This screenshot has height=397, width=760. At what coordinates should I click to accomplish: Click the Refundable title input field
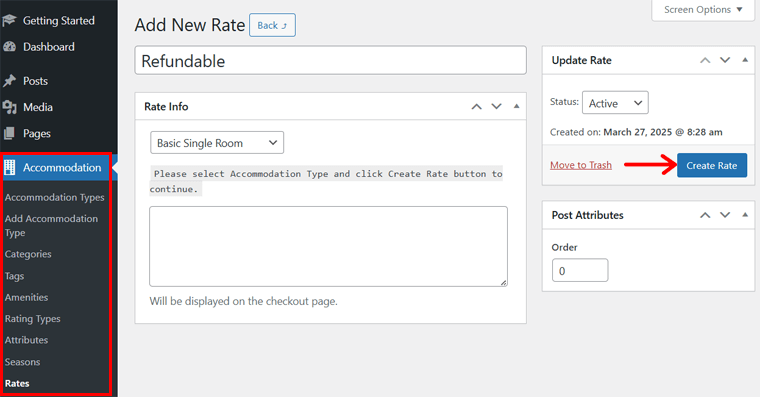(331, 61)
